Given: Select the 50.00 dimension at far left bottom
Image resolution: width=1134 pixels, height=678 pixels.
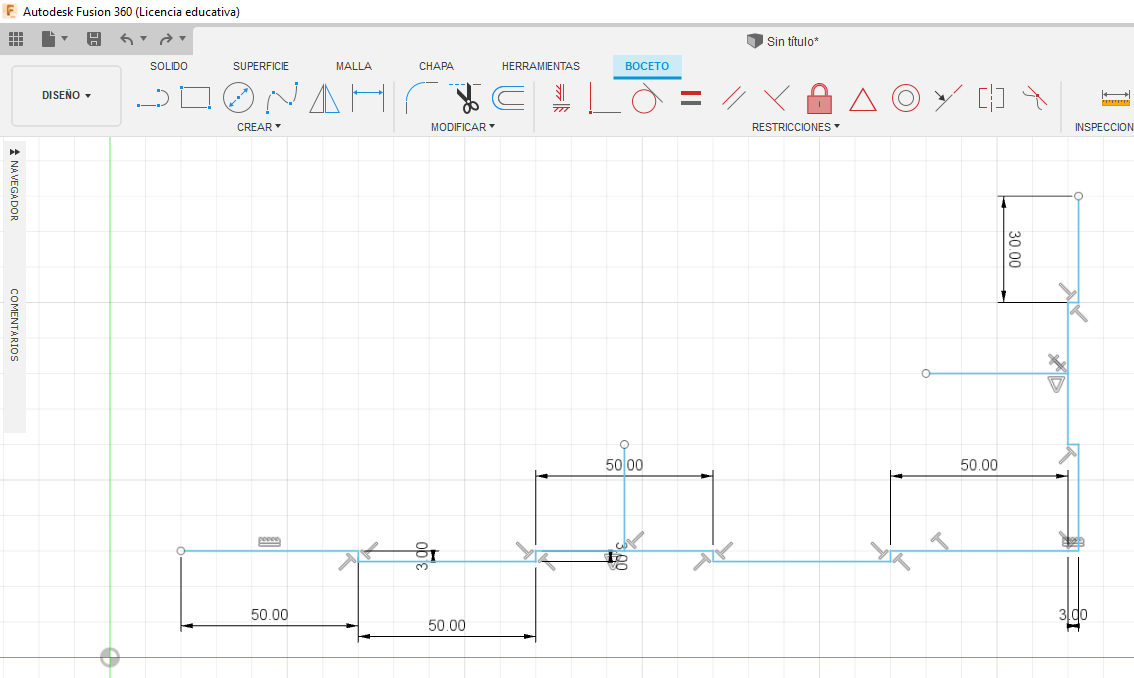Looking at the screenshot, I should coord(270,614).
